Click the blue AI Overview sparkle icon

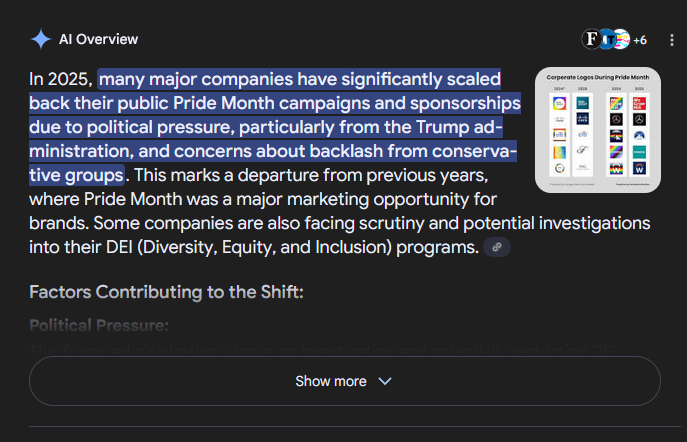(x=41, y=39)
